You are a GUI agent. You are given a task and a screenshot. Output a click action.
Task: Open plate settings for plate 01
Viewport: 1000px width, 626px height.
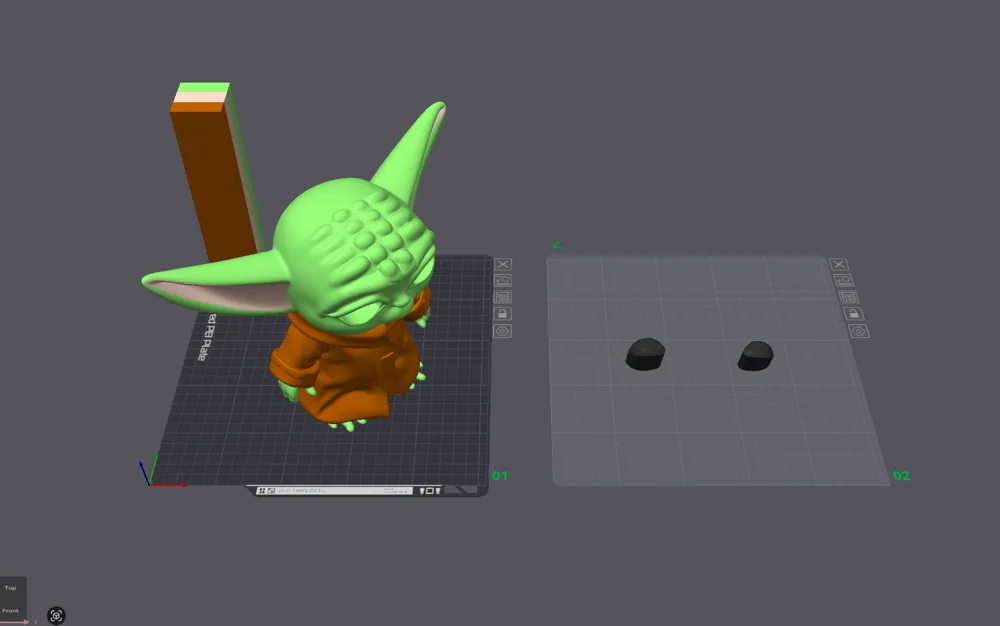click(x=503, y=331)
